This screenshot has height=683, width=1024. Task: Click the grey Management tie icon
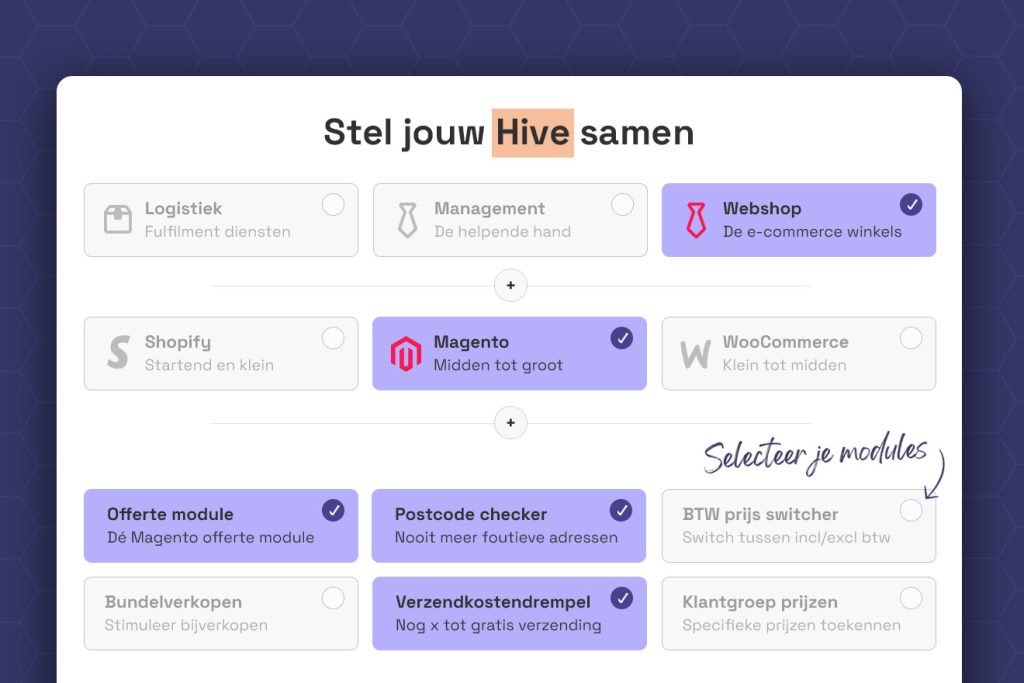(x=407, y=220)
